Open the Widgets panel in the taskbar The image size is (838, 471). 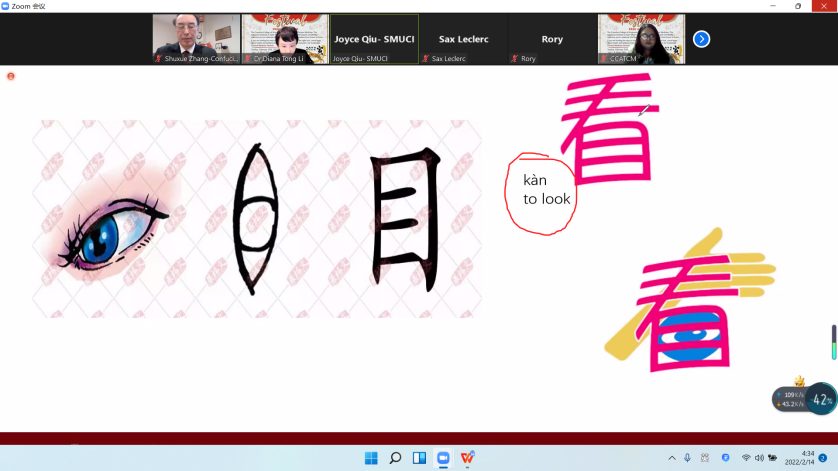[x=419, y=458]
